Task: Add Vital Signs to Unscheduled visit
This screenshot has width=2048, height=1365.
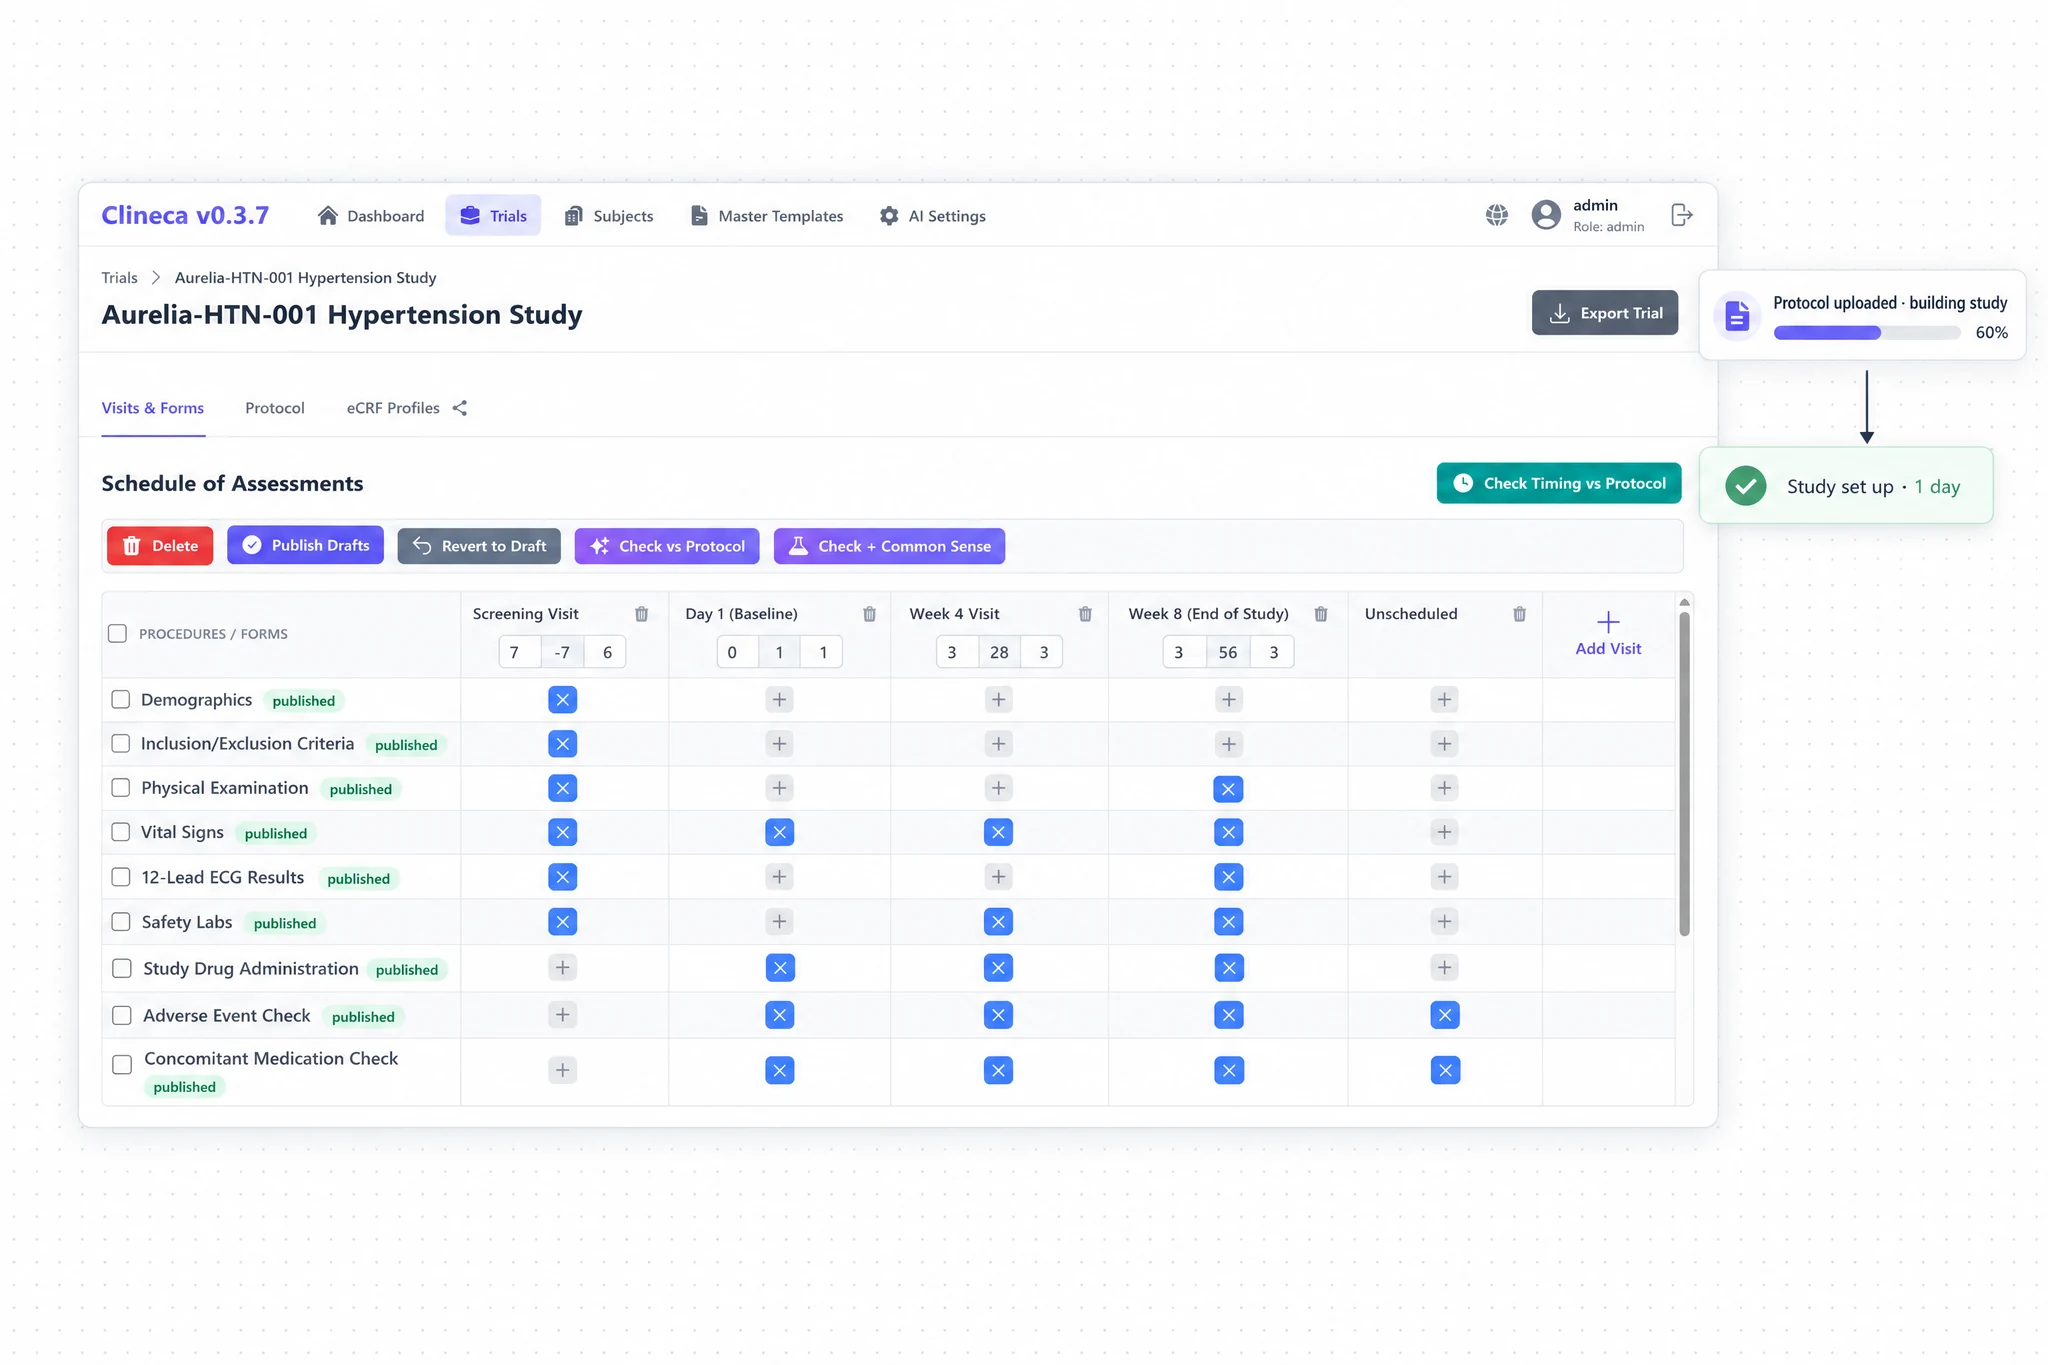Action: (x=1445, y=832)
